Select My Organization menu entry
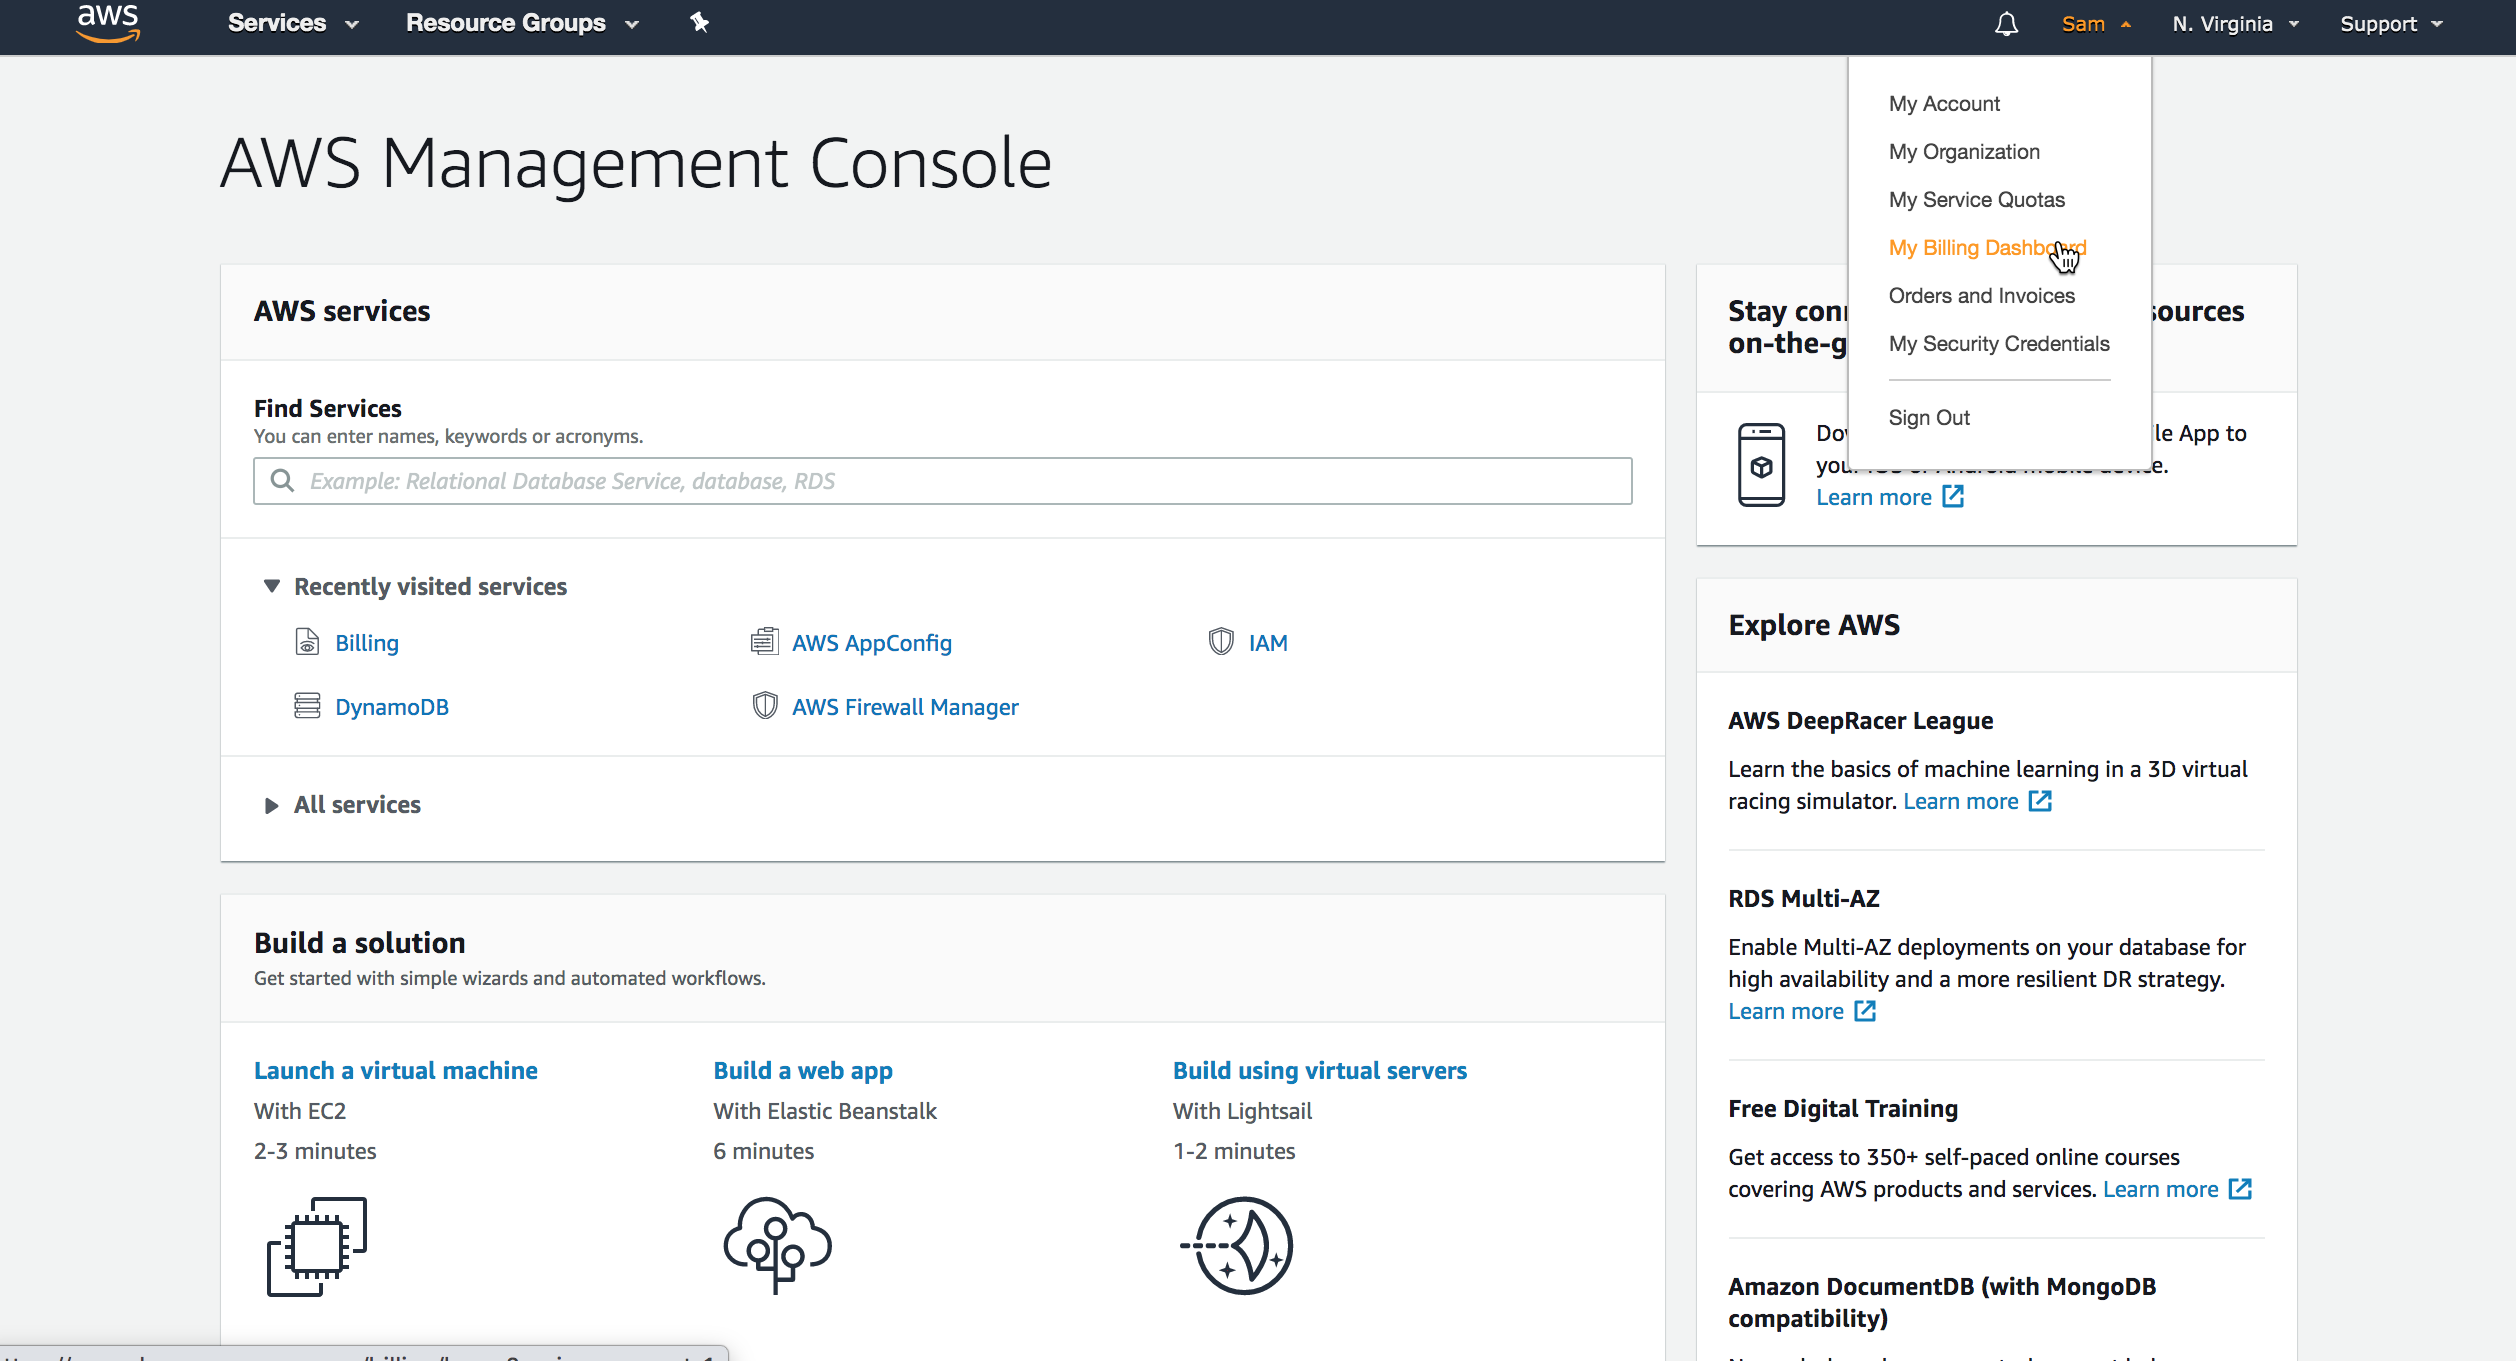 (x=1964, y=152)
